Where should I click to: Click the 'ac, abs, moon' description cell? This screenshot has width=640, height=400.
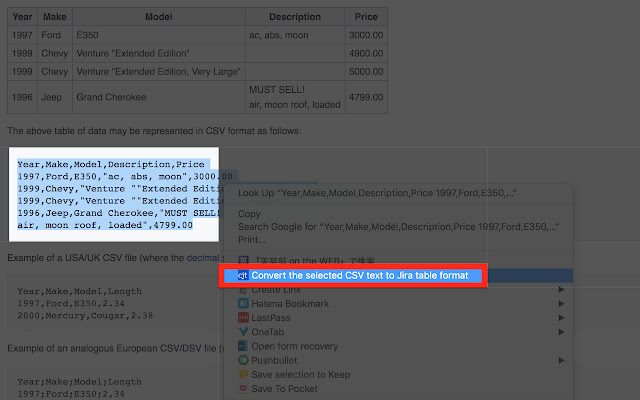click(295, 35)
